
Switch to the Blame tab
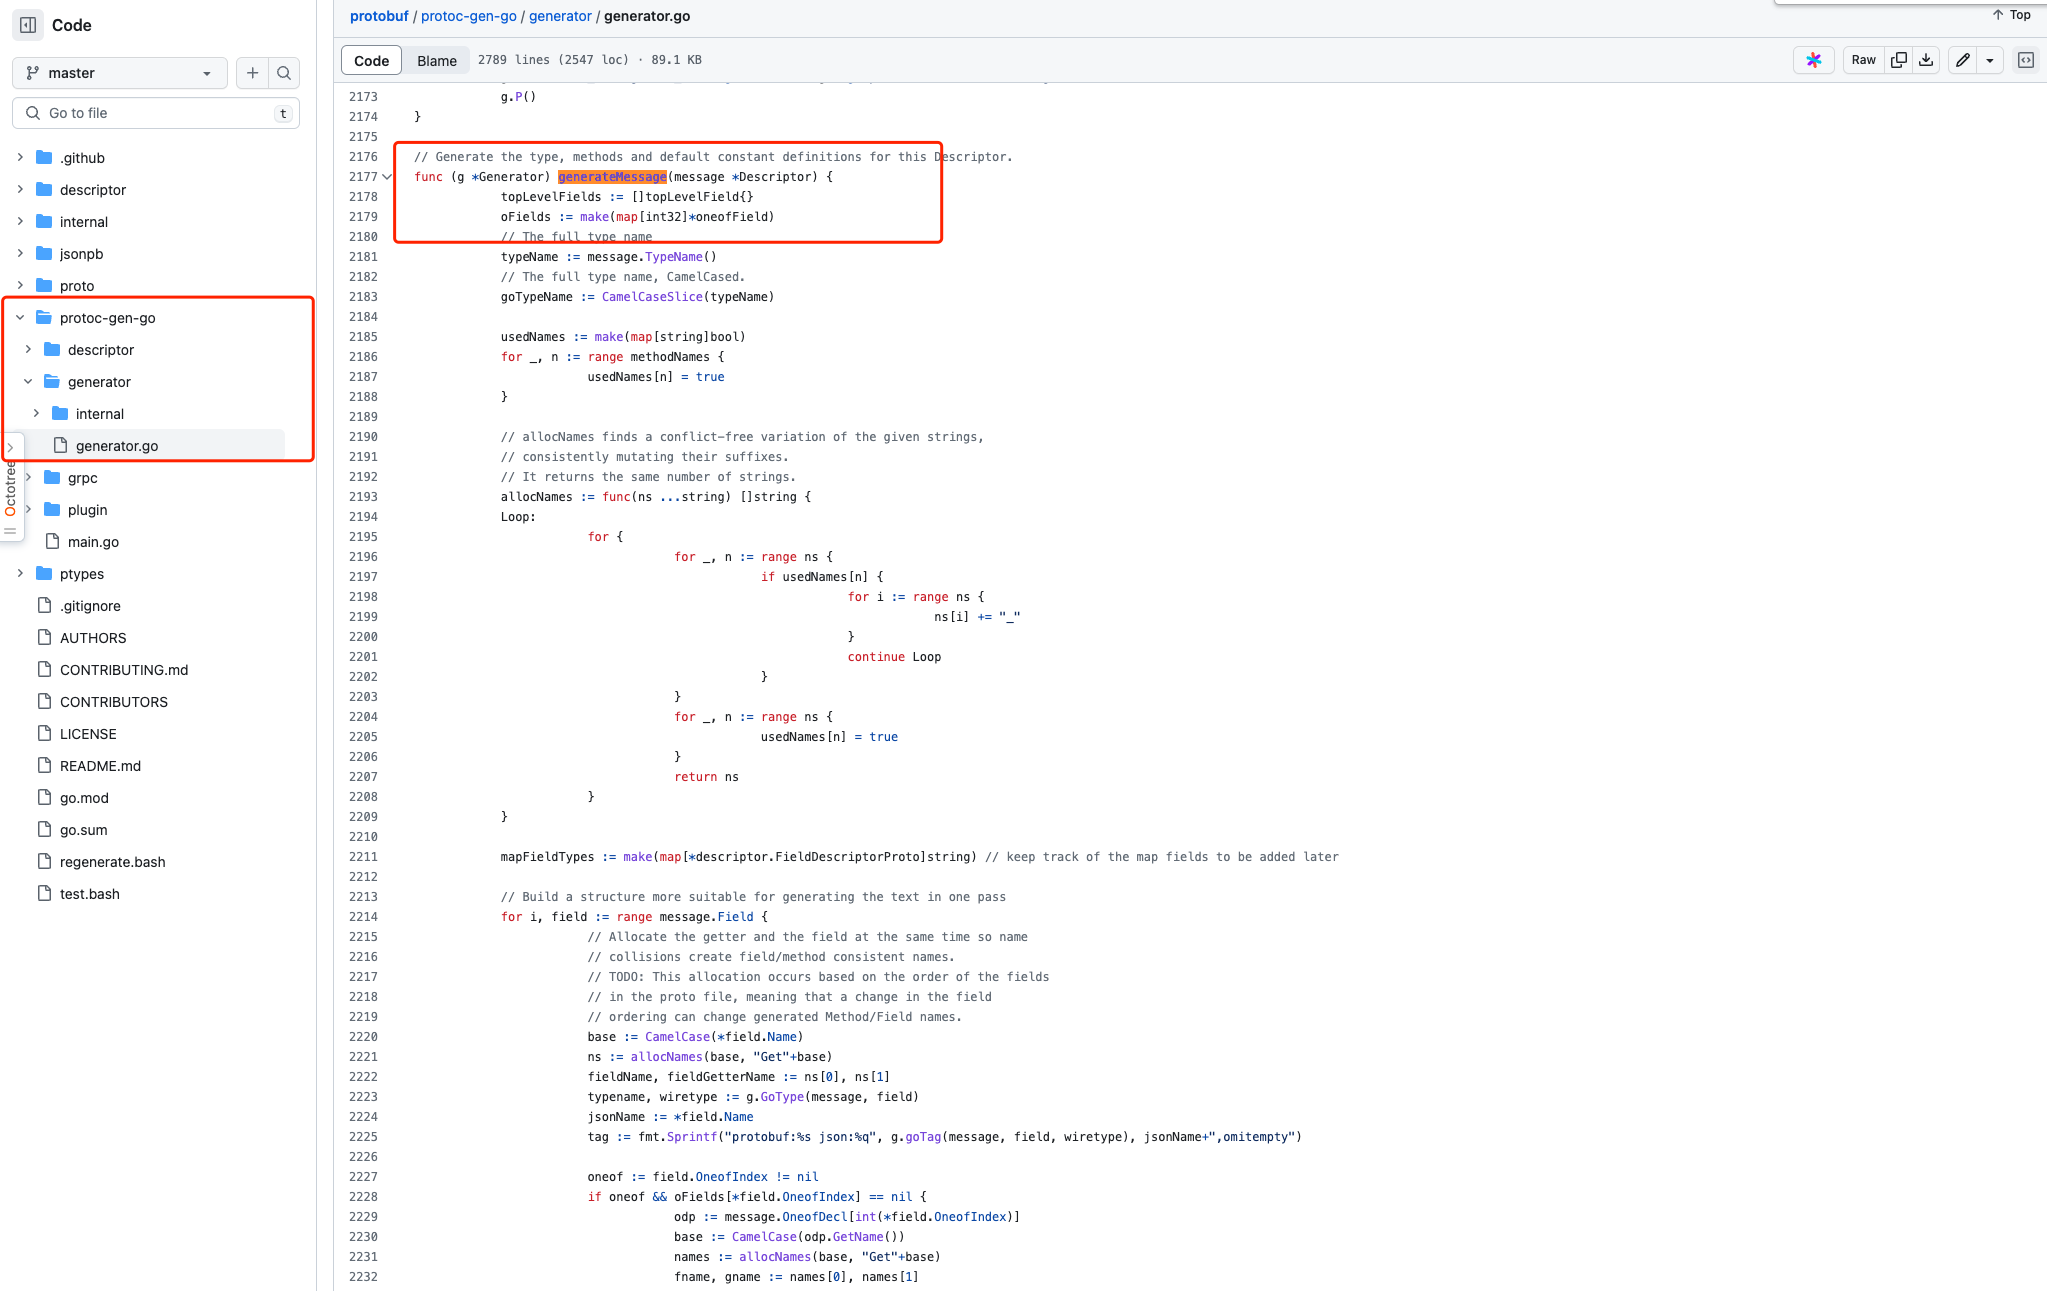[x=436, y=60]
